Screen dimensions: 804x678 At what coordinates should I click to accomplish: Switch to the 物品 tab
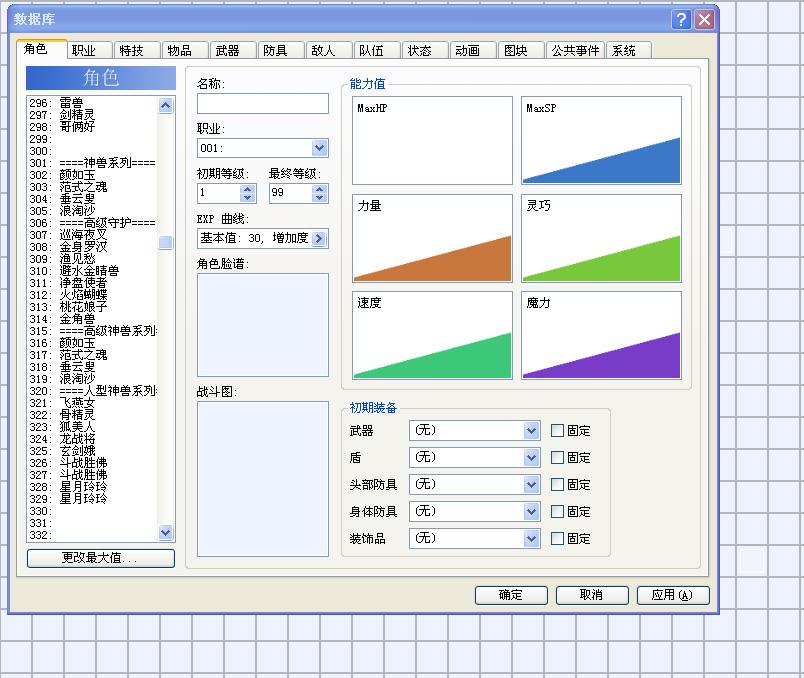click(x=185, y=50)
